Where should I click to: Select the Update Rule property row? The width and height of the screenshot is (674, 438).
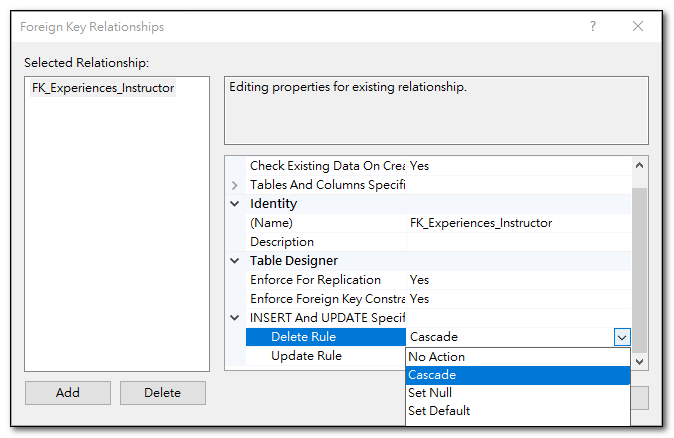point(326,356)
